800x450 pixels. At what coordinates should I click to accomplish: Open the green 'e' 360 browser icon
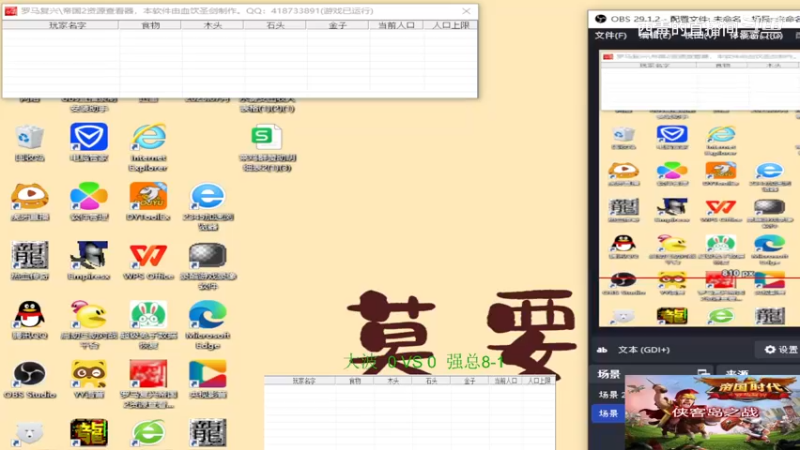point(148,434)
